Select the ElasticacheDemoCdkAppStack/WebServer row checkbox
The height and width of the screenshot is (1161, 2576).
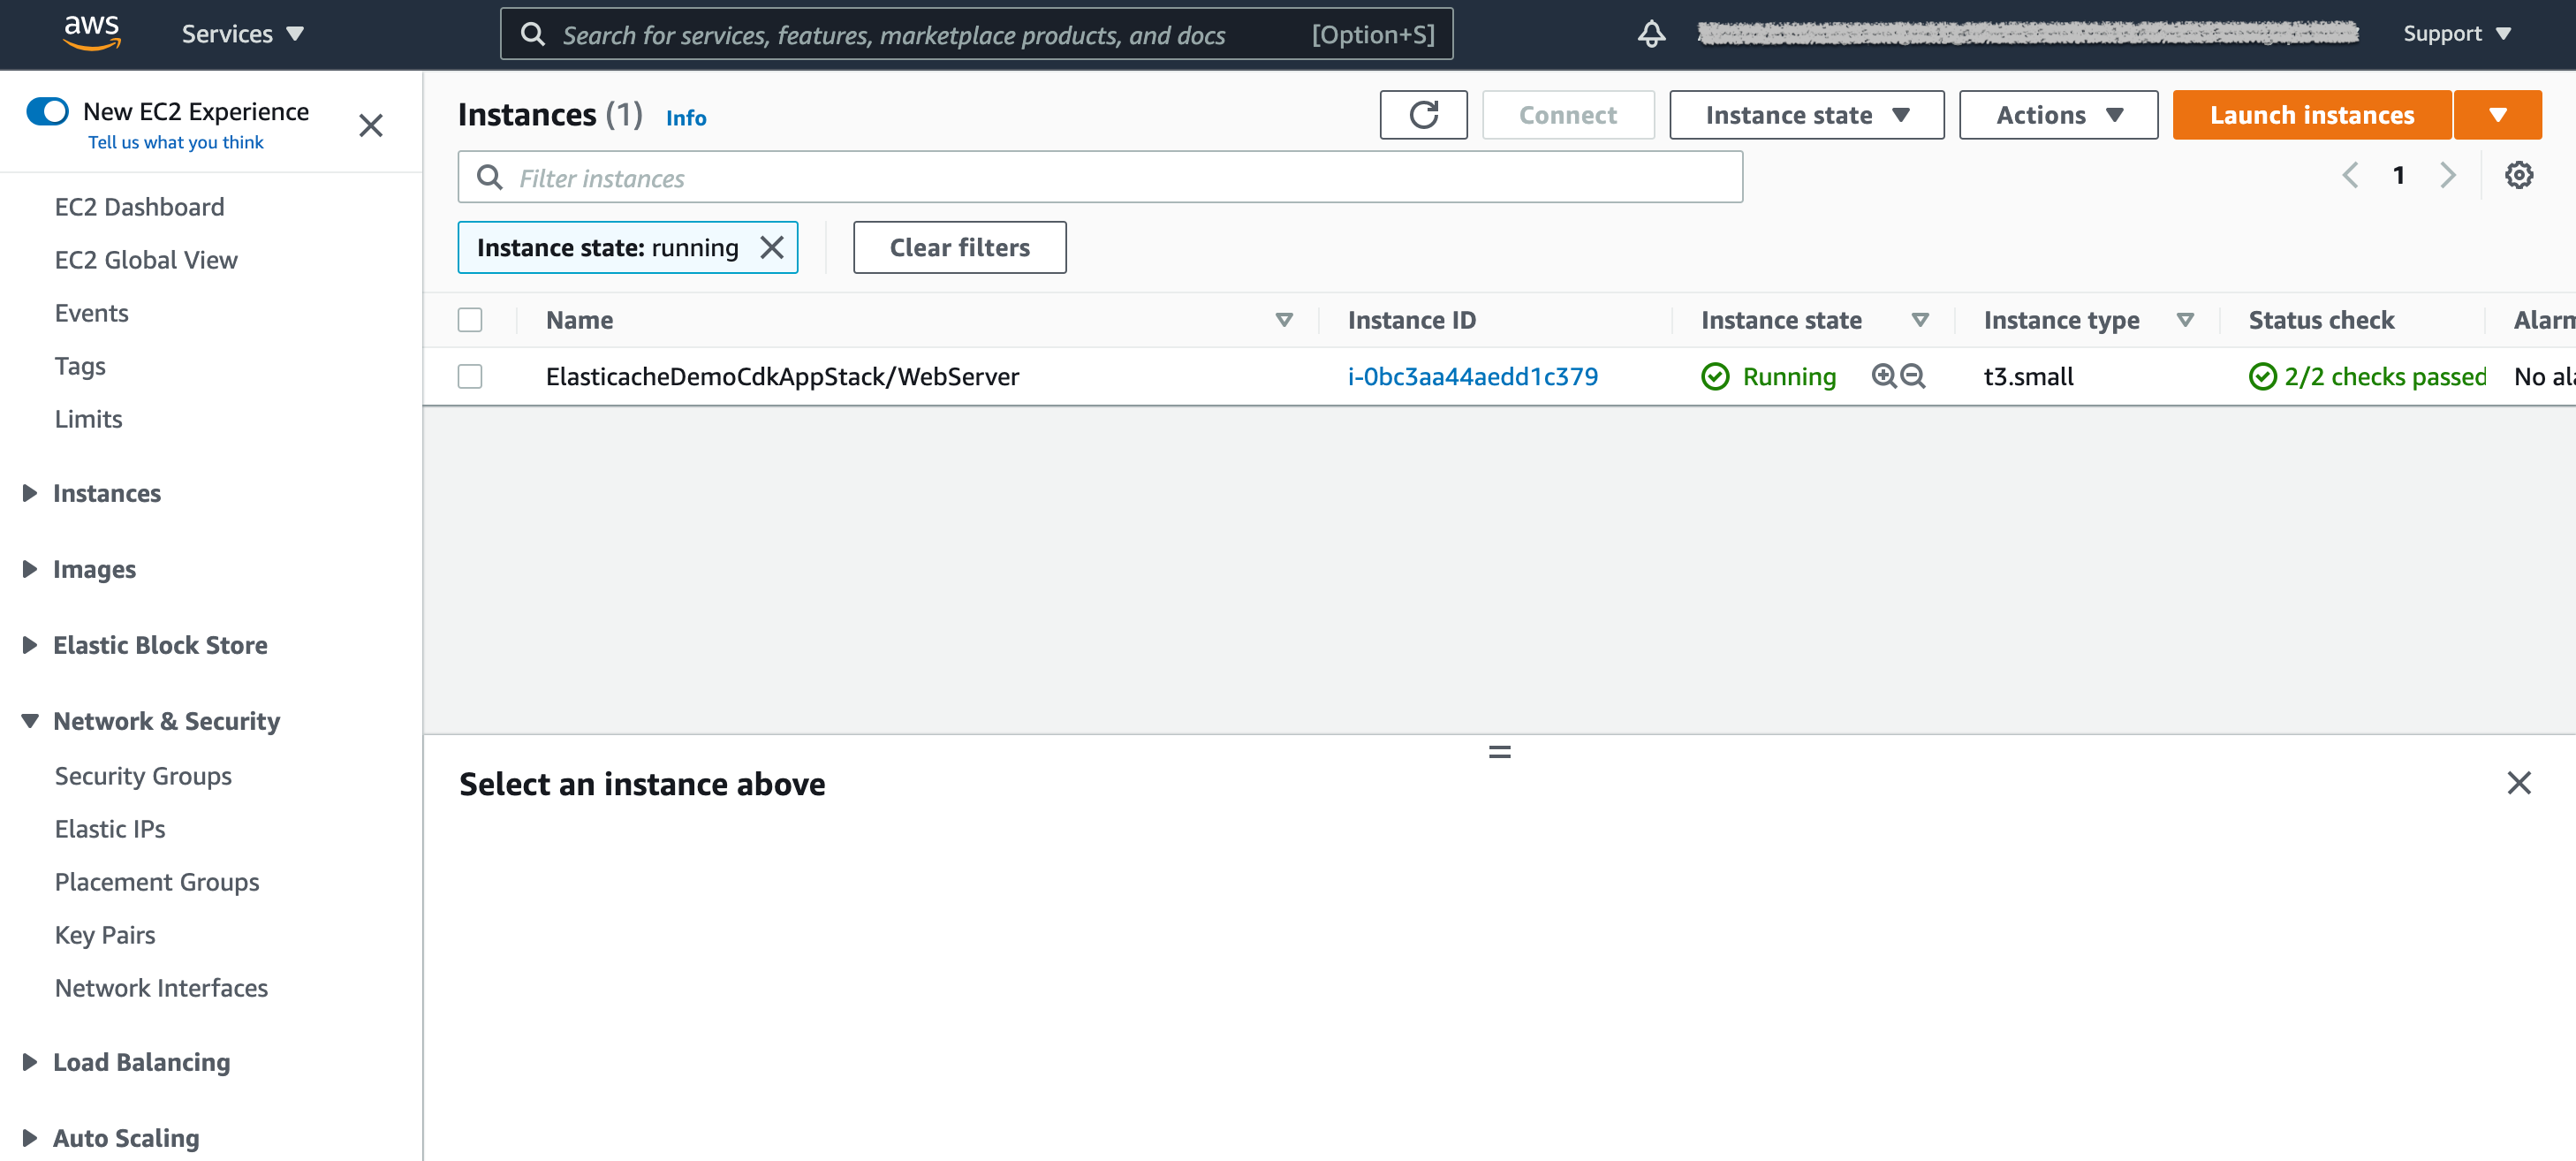click(469, 376)
